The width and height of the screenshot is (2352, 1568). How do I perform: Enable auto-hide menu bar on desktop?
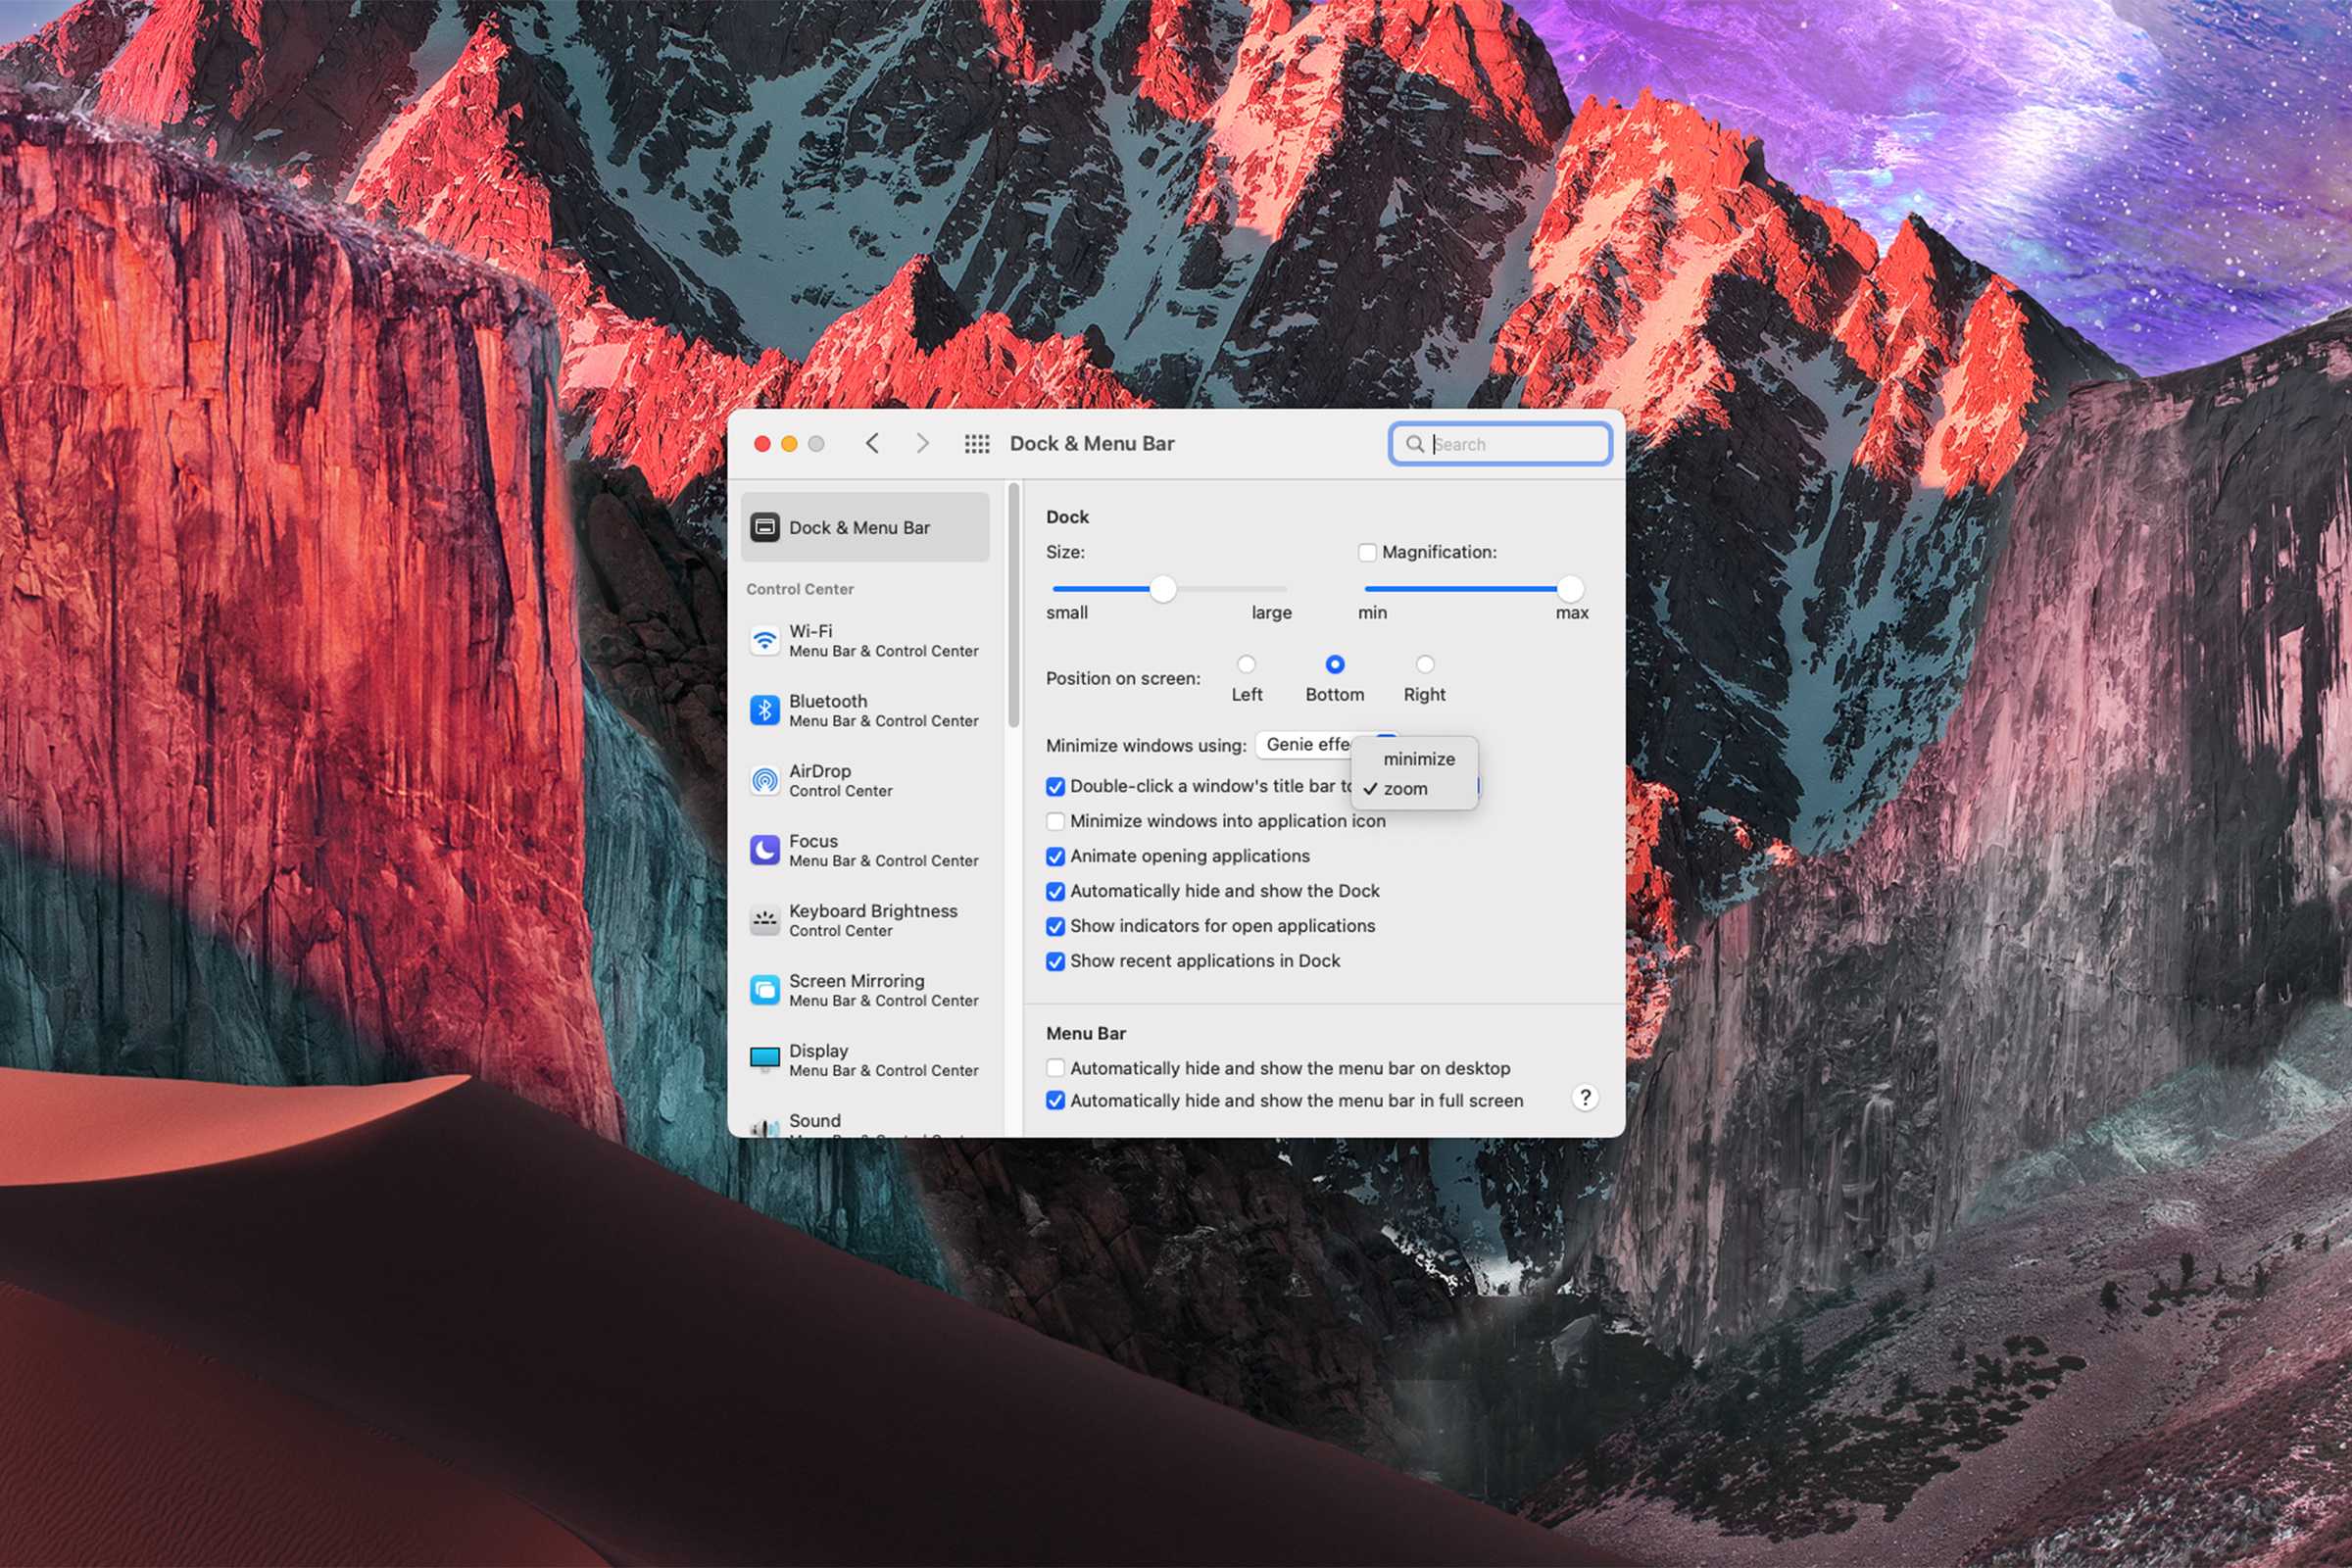point(1055,1068)
